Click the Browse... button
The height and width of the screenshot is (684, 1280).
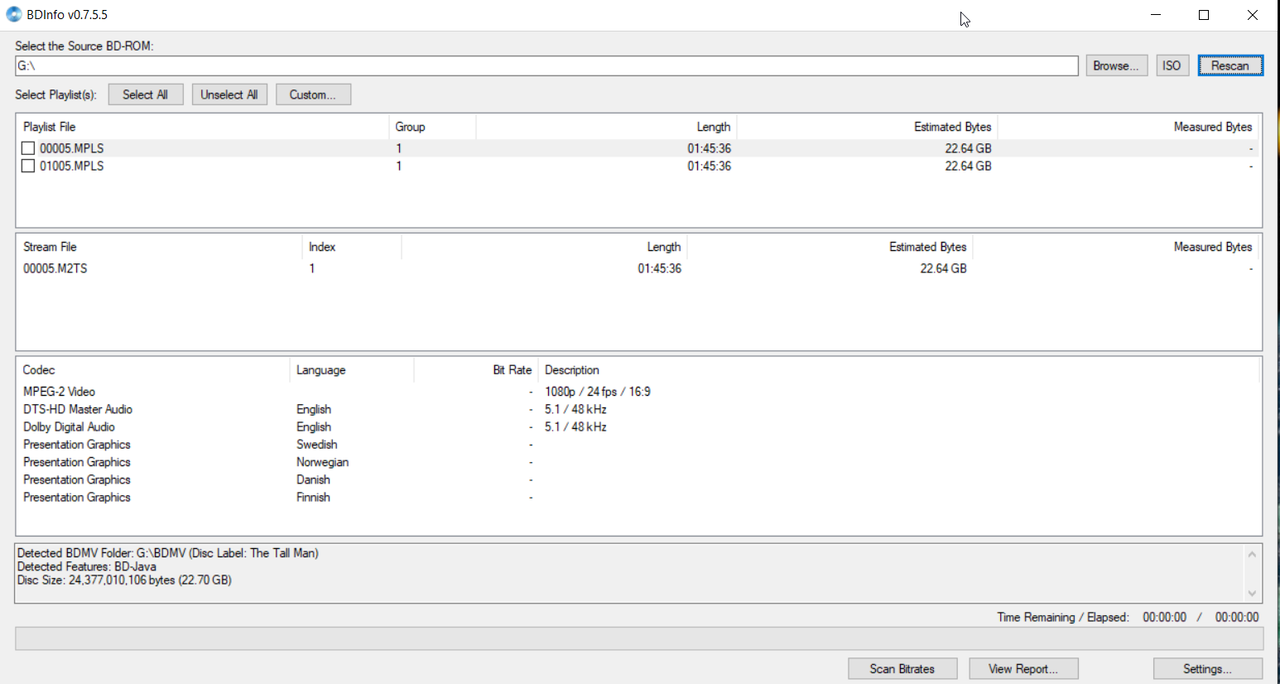1116,66
